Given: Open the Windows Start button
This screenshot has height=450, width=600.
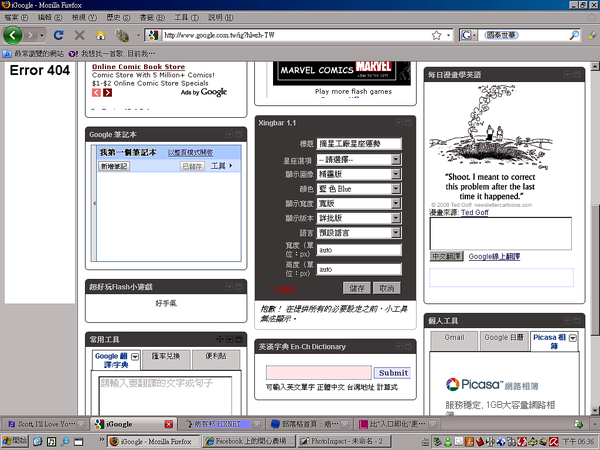Looking at the screenshot, I should point(15,441).
